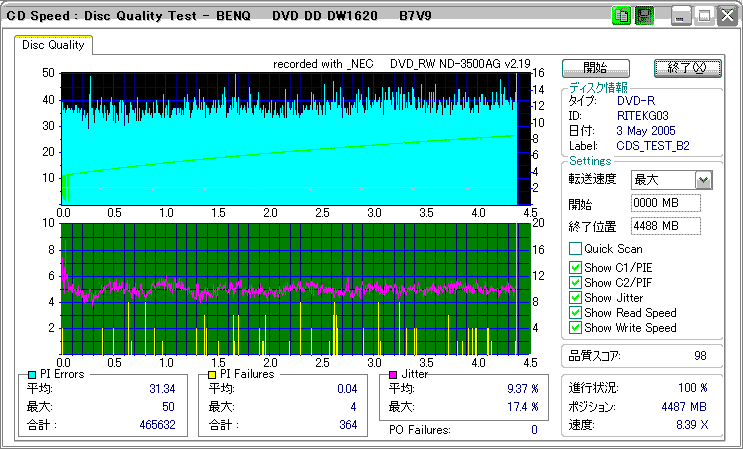Uncheck Show Write Speed option
The height and width of the screenshot is (449, 743).
pos(575,328)
